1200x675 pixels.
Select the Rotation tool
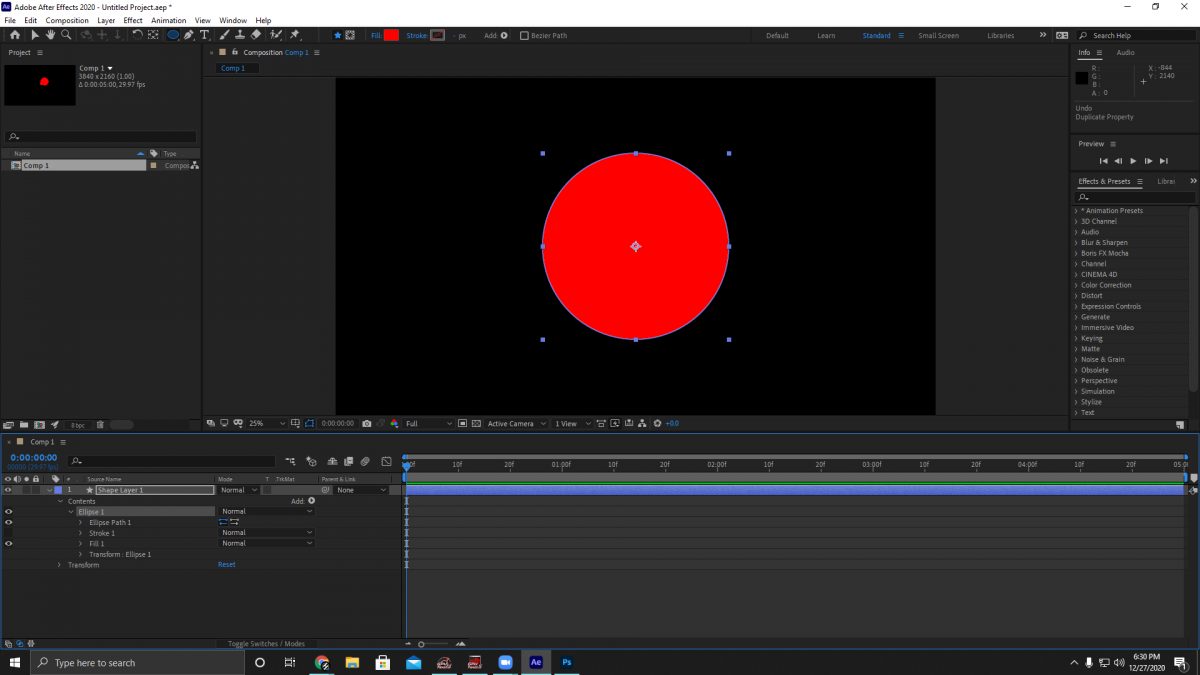click(x=137, y=35)
